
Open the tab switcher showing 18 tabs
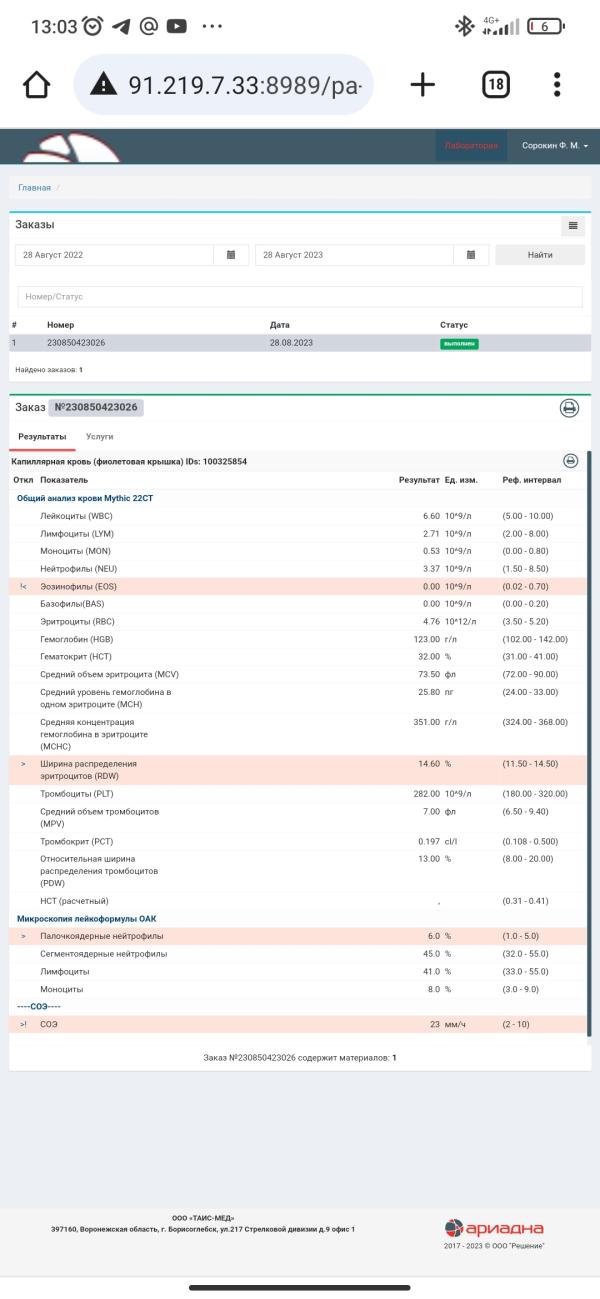495,85
